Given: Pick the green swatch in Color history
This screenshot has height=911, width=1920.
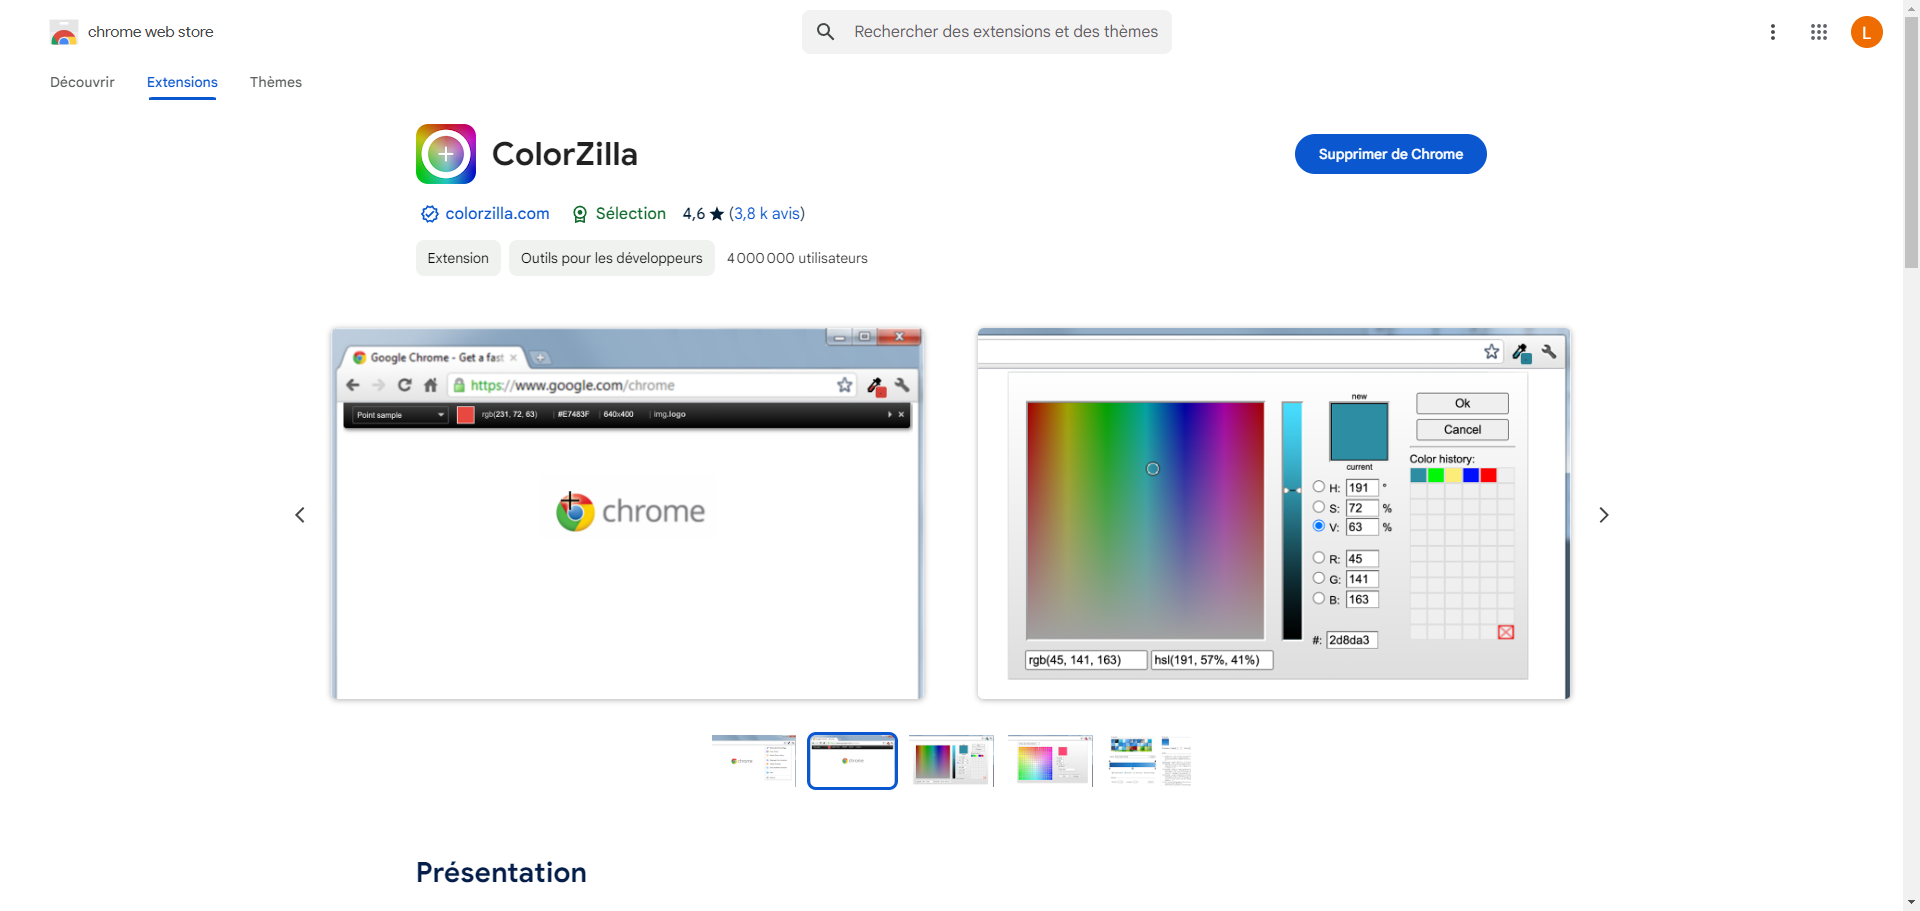Looking at the screenshot, I should pos(1436,475).
